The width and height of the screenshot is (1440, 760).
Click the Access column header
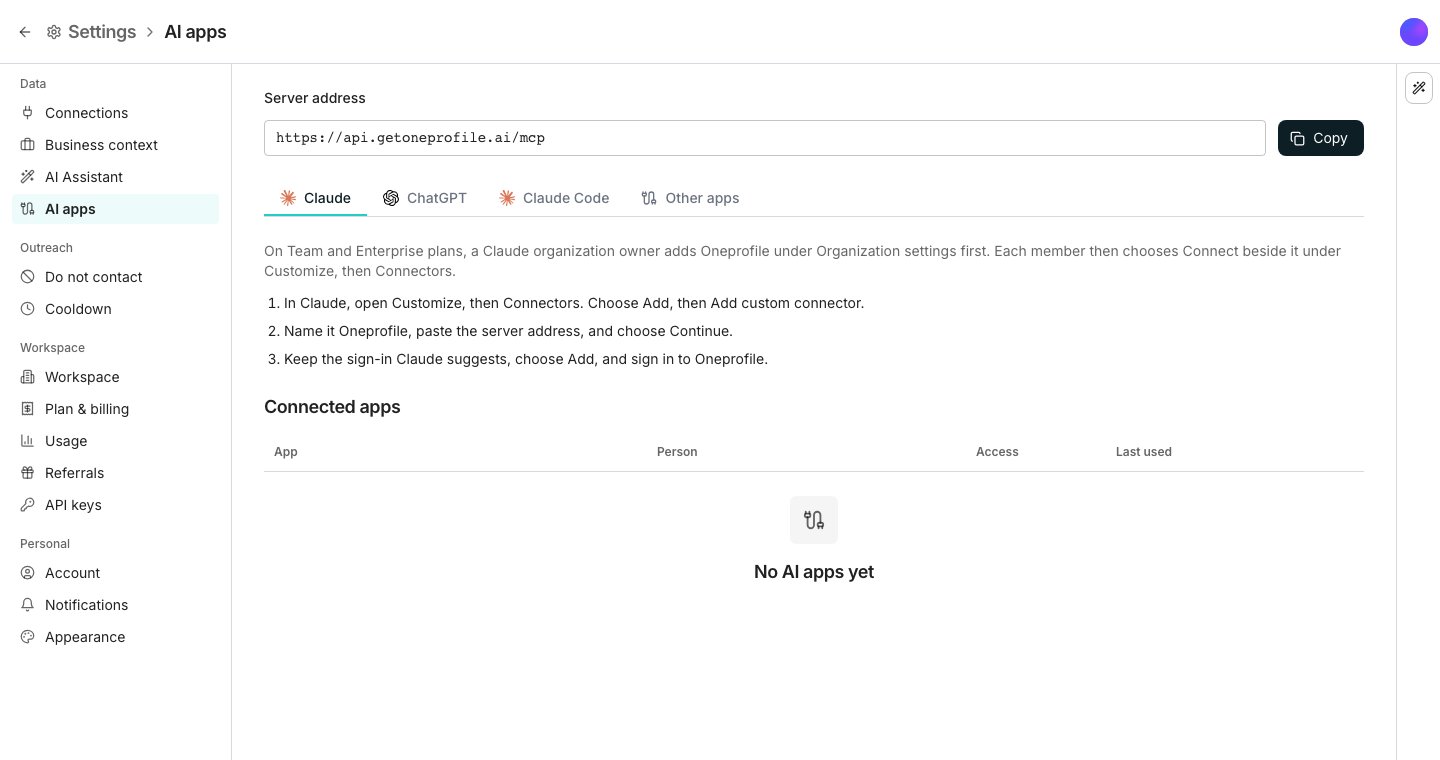[997, 452]
